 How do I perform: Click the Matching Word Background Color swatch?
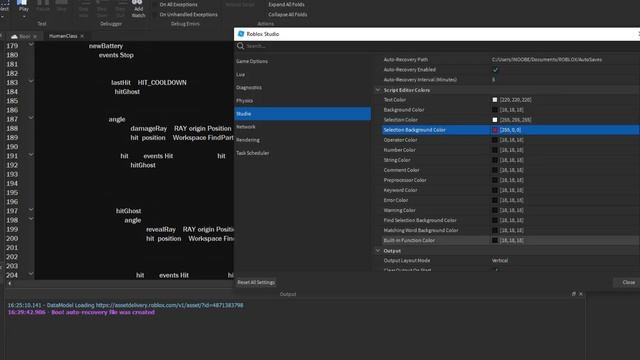(x=495, y=230)
